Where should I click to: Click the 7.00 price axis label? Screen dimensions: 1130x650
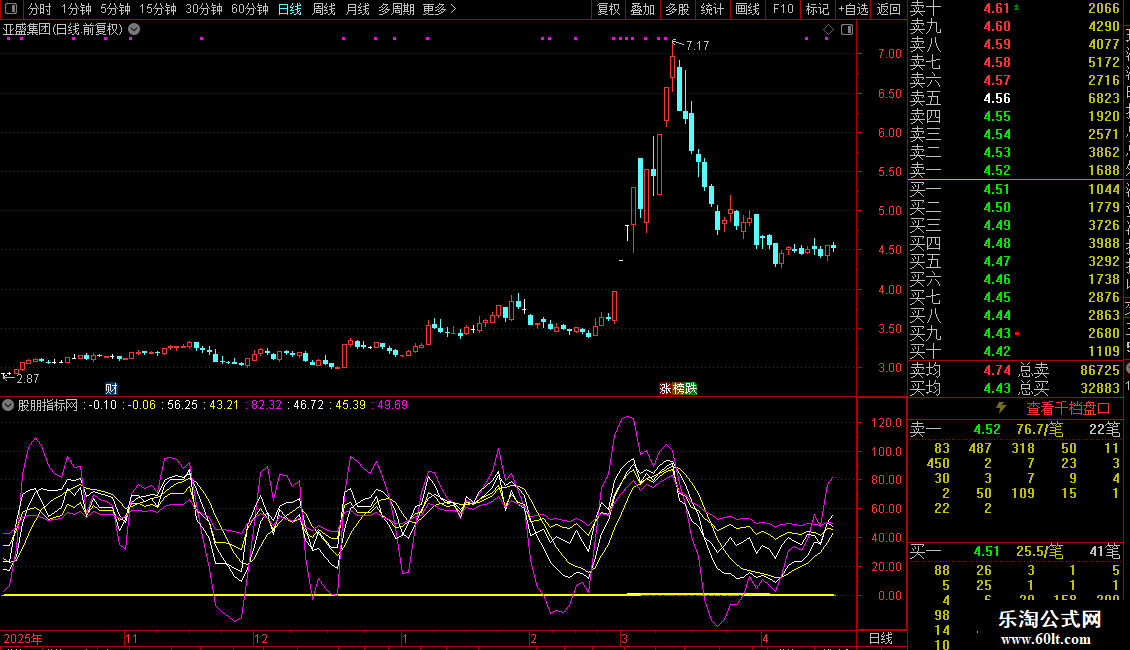coord(890,54)
